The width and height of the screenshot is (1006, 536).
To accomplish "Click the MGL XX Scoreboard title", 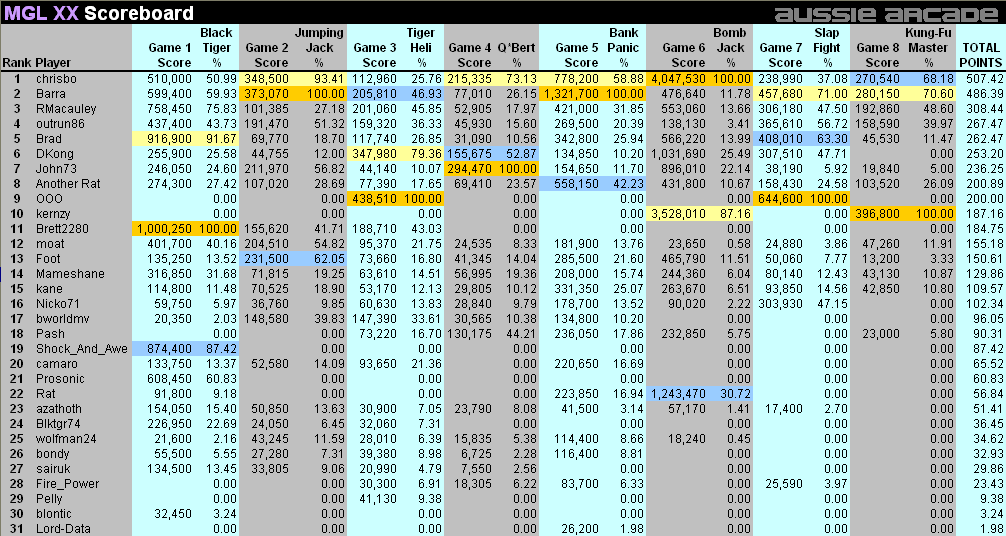I will tap(98, 14).
